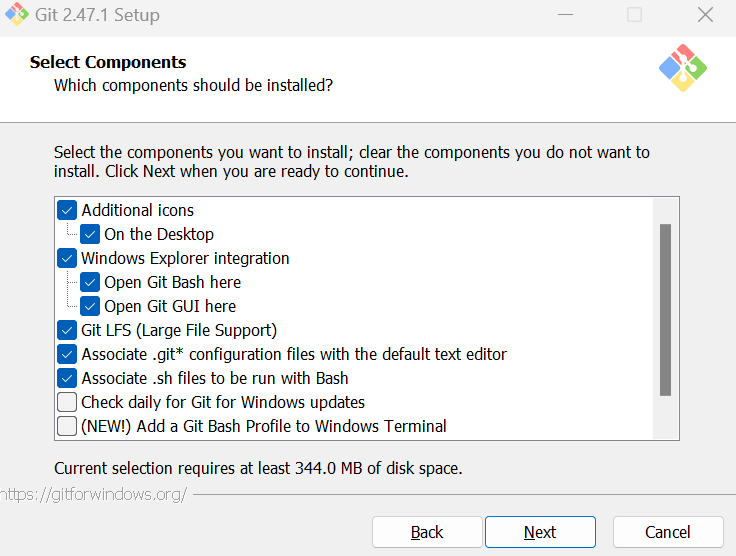Click the components list scrollbar

[665, 310]
